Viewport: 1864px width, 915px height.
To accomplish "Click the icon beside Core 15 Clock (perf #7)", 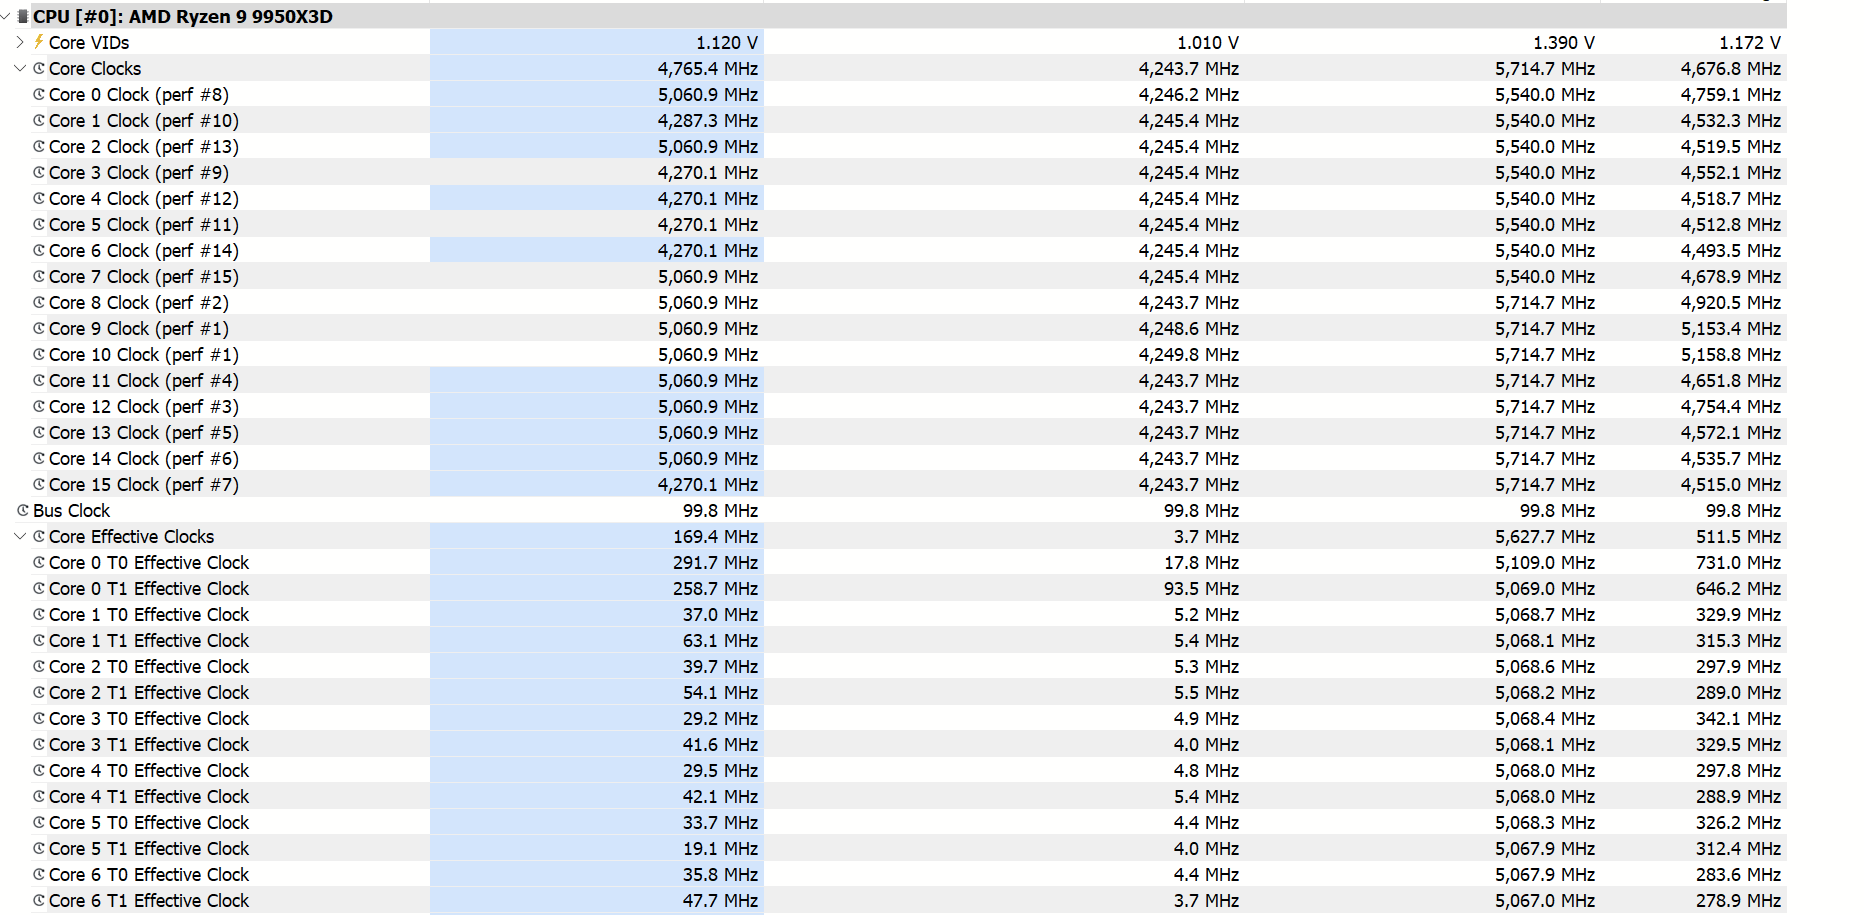I will coord(39,484).
